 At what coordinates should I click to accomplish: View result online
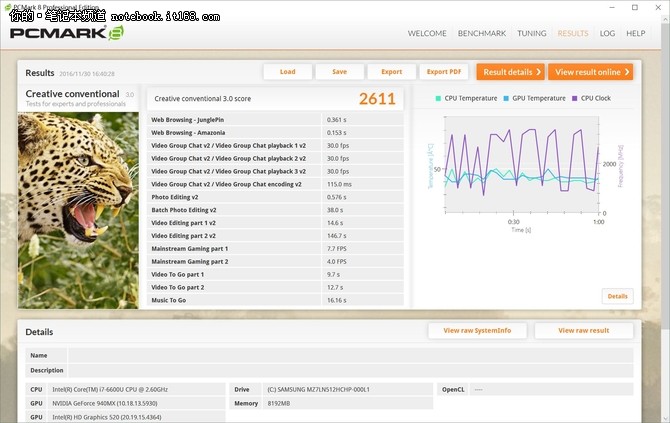point(592,72)
